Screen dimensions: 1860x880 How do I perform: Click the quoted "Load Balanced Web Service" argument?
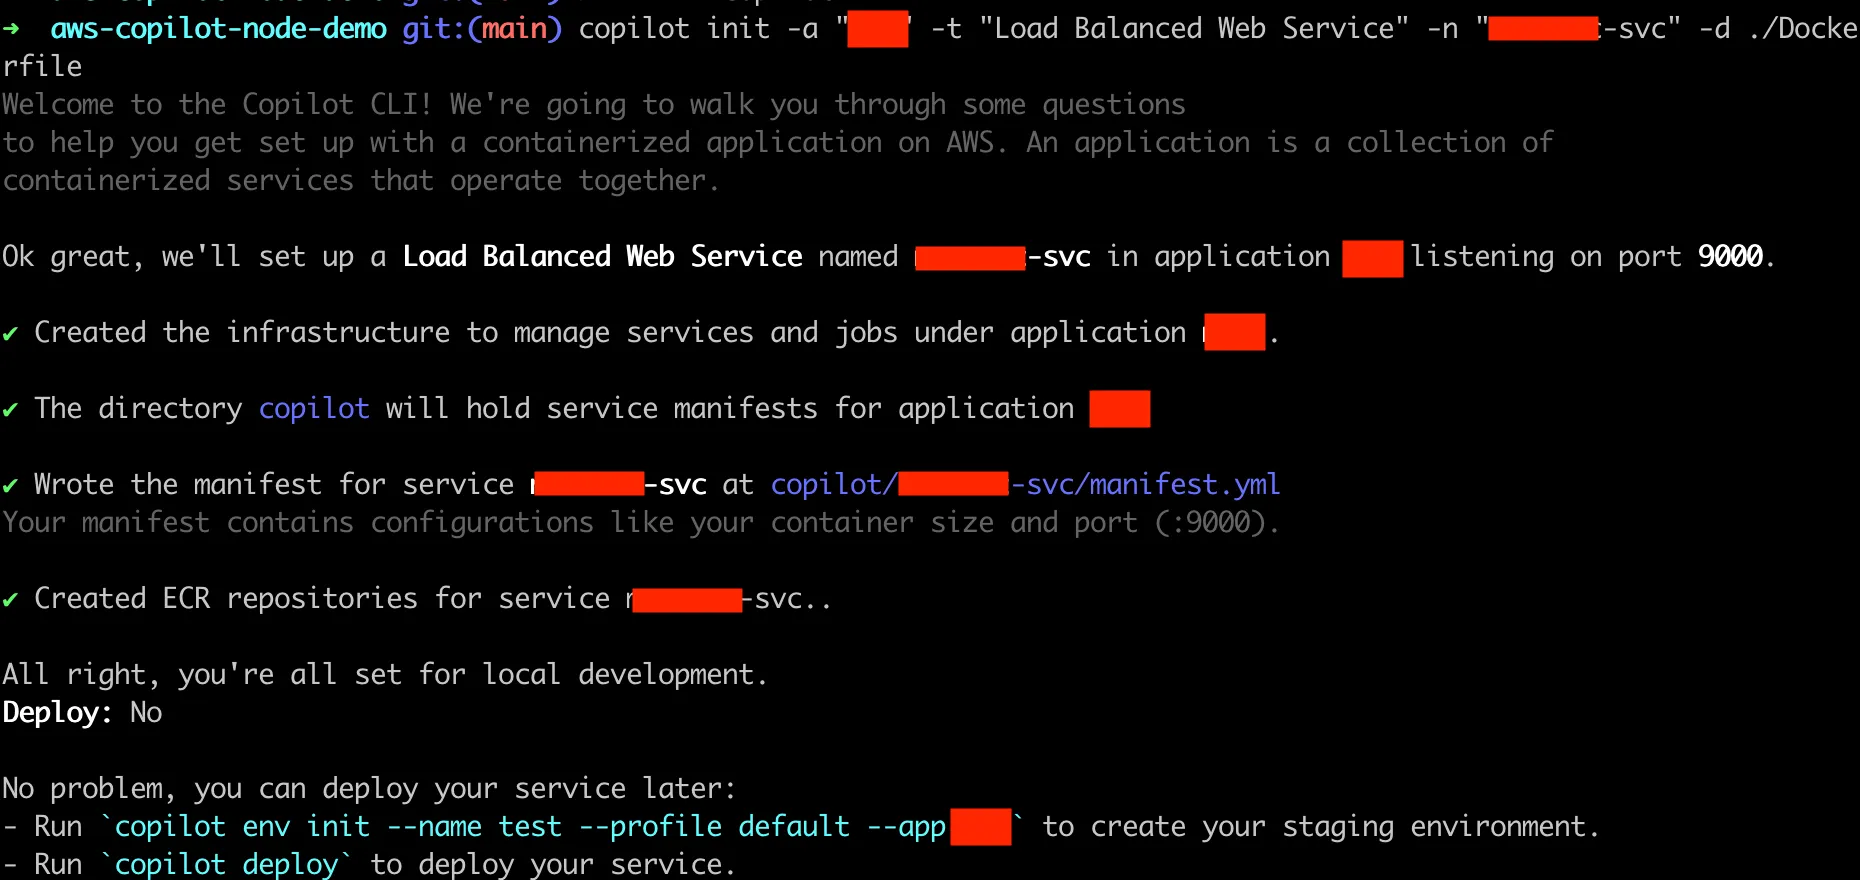tap(1194, 29)
